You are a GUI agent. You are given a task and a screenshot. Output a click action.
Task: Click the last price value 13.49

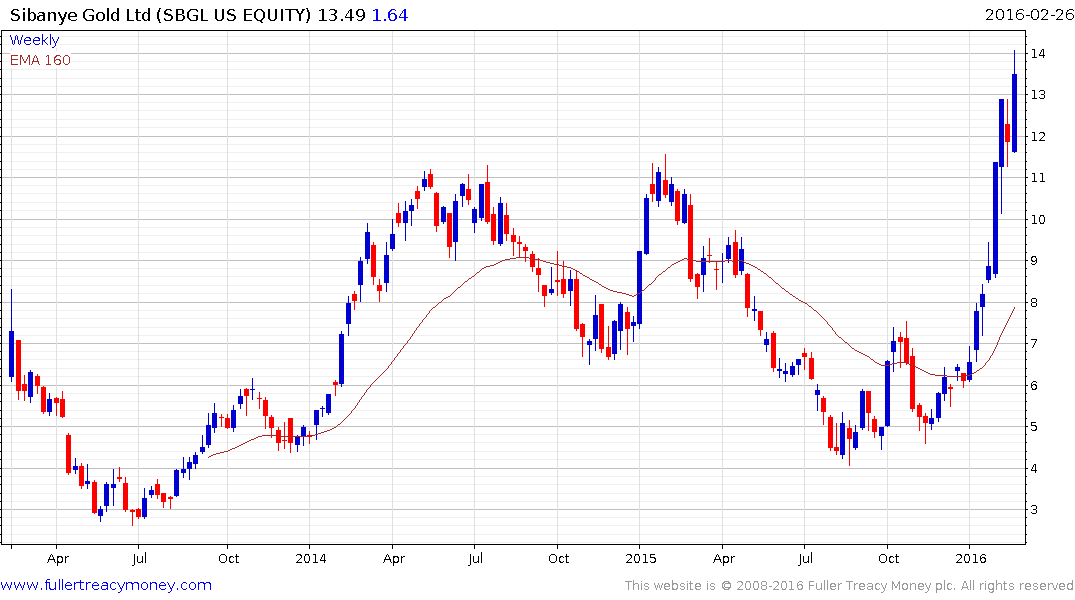click(x=341, y=15)
